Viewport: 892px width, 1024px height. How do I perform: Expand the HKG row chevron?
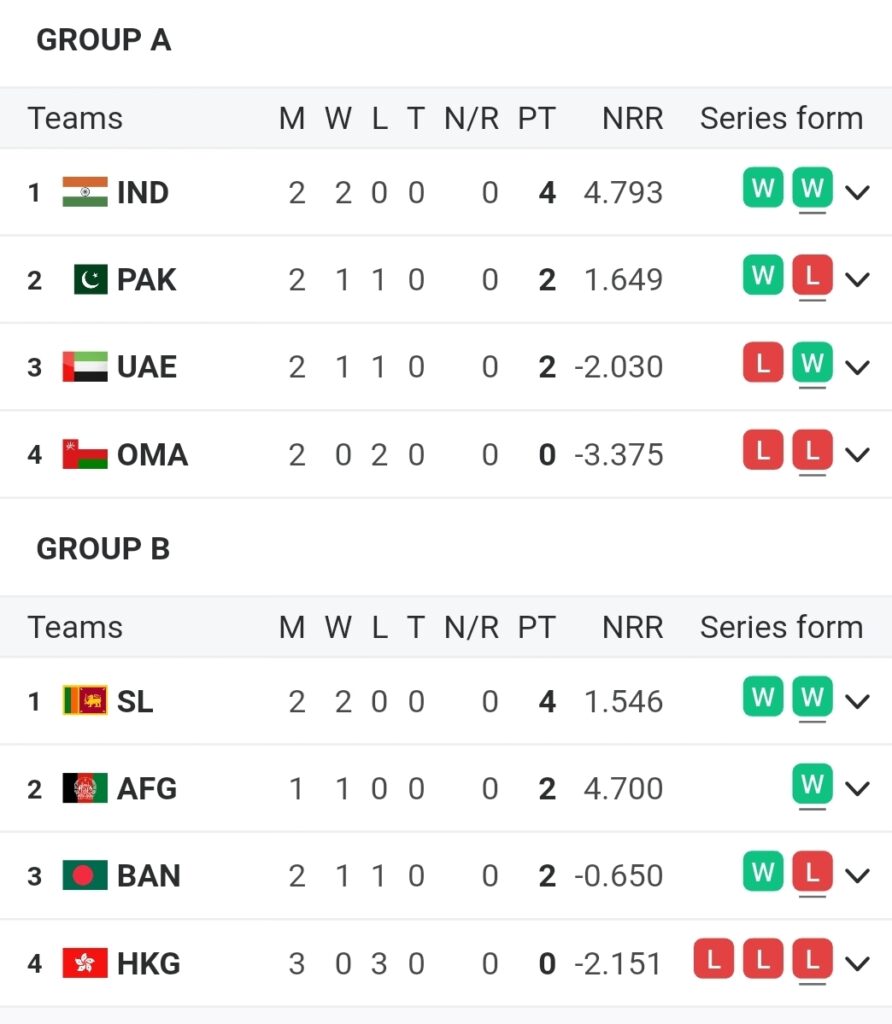tap(857, 964)
